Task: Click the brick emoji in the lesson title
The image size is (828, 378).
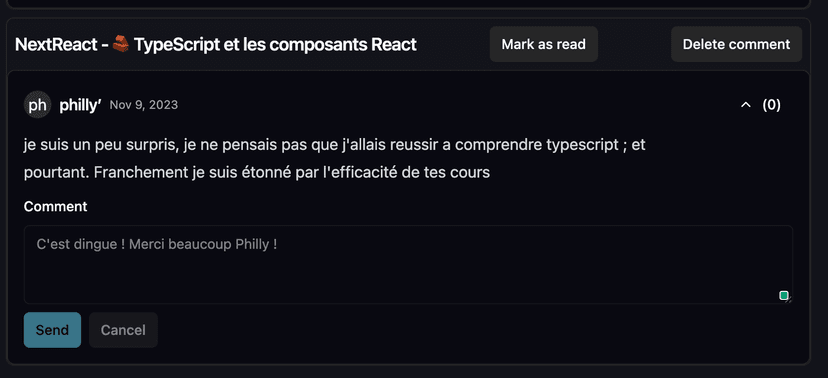Action: pos(121,44)
